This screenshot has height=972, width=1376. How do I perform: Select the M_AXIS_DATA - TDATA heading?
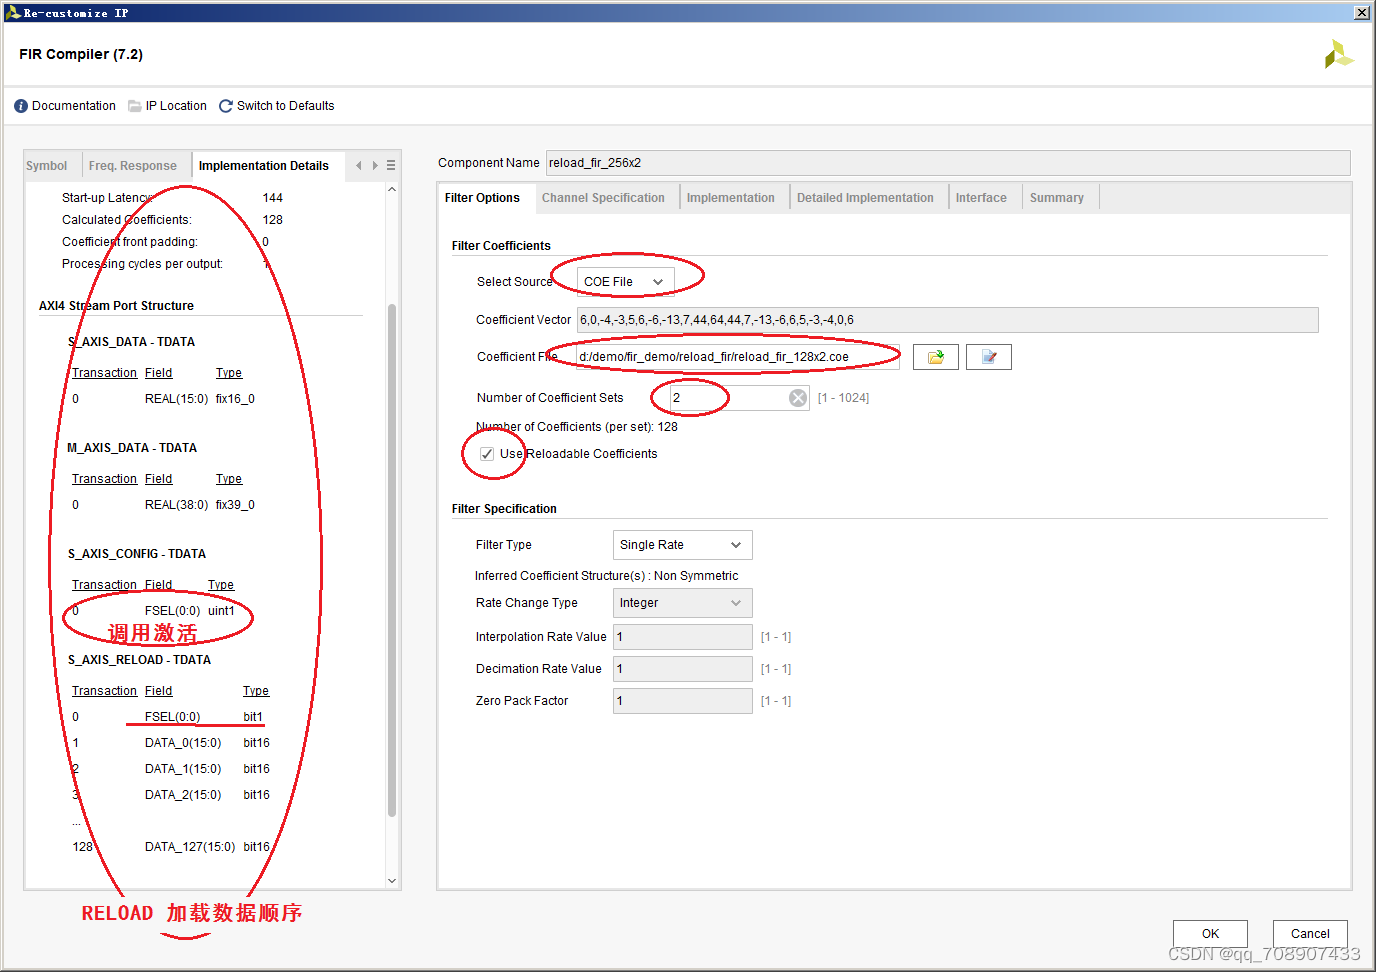(132, 448)
